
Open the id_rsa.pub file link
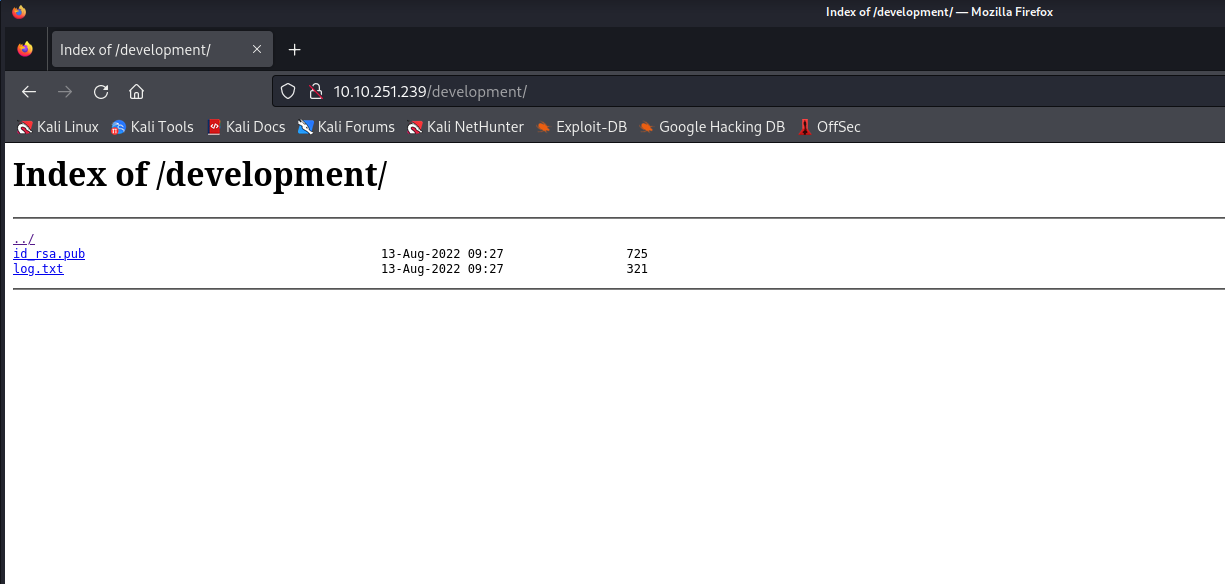49,254
